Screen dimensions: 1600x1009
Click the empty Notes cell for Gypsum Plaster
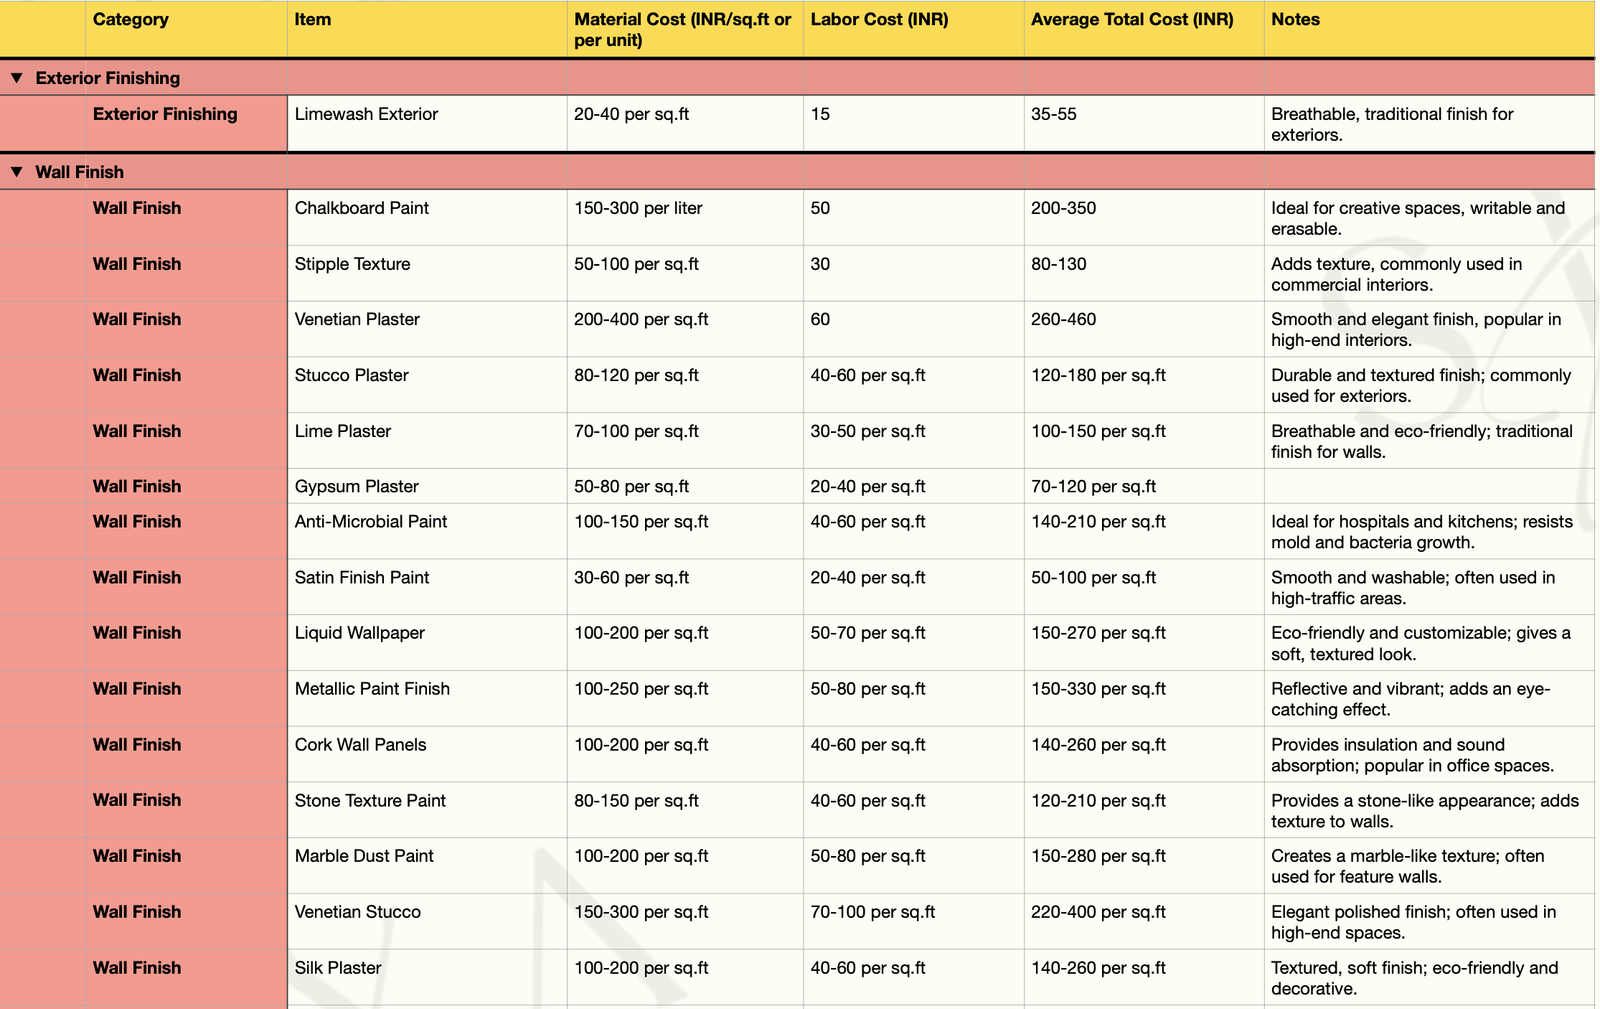(1427, 487)
